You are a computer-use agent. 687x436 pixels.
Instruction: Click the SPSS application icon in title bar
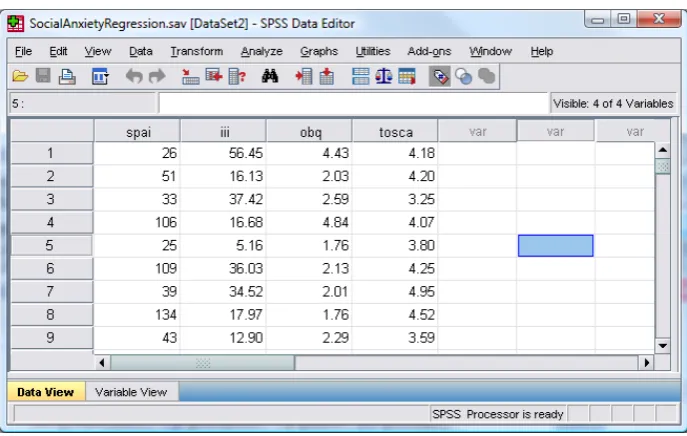(16, 23)
